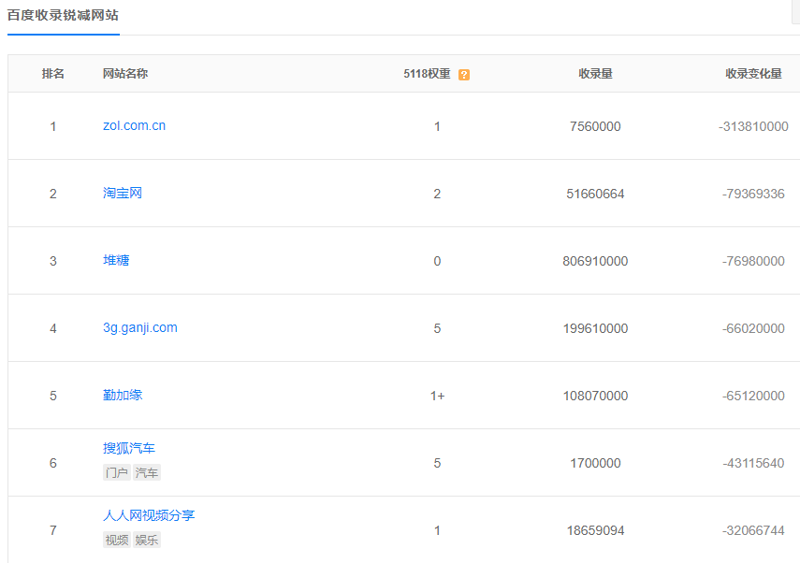This screenshot has width=800, height=563.
Task: Select the -43115640 change value
Action: click(754, 463)
